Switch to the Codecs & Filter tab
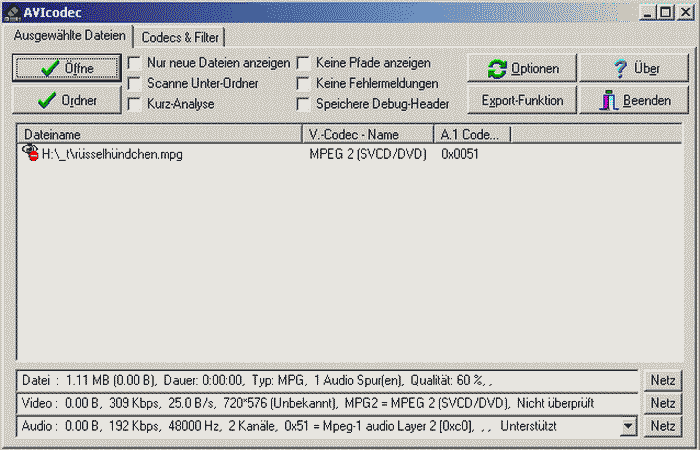The image size is (700, 450). [x=181, y=37]
